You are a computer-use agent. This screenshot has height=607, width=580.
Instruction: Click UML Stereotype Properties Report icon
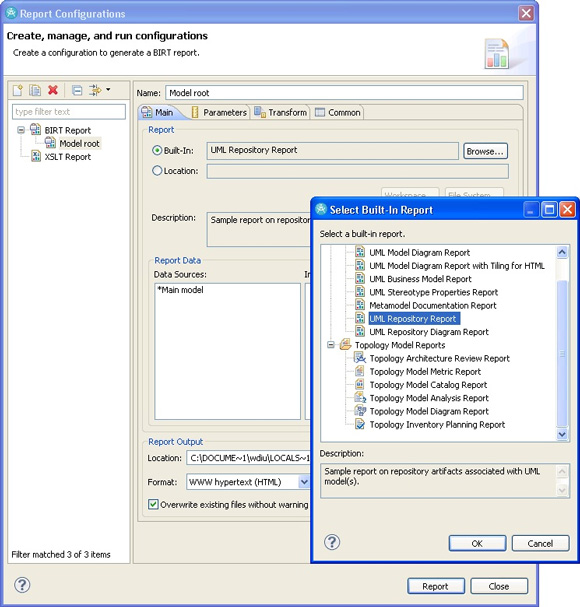pos(360,291)
